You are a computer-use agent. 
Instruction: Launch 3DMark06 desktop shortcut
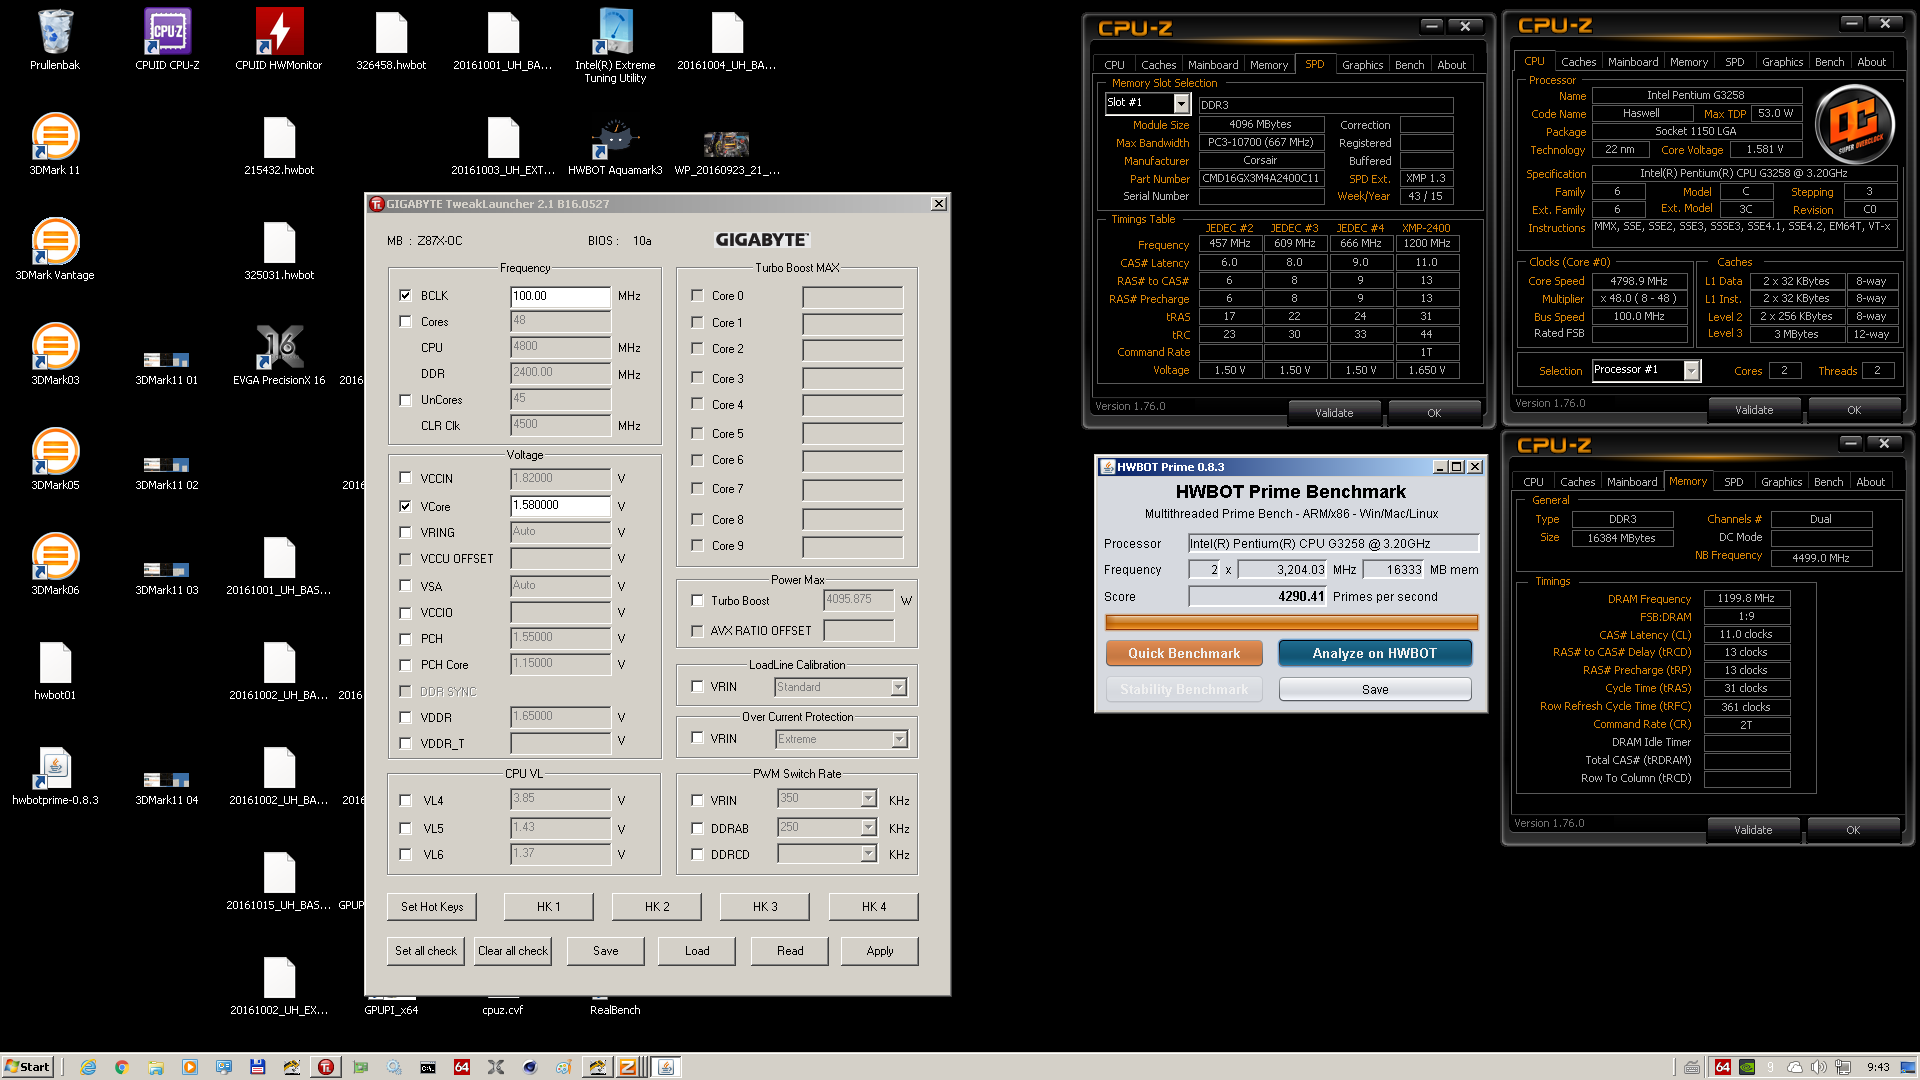pos(55,565)
